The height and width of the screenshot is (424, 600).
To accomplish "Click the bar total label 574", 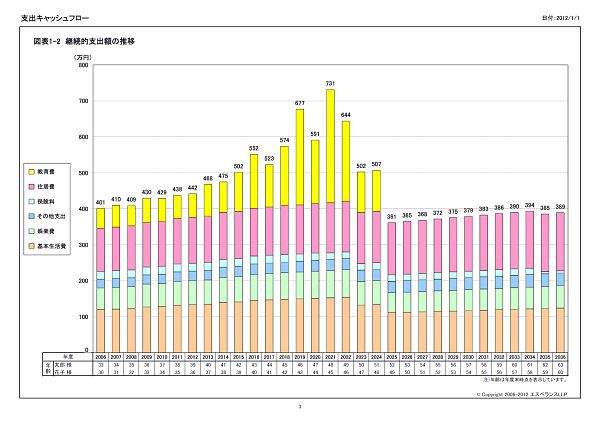I will coord(284,140).
